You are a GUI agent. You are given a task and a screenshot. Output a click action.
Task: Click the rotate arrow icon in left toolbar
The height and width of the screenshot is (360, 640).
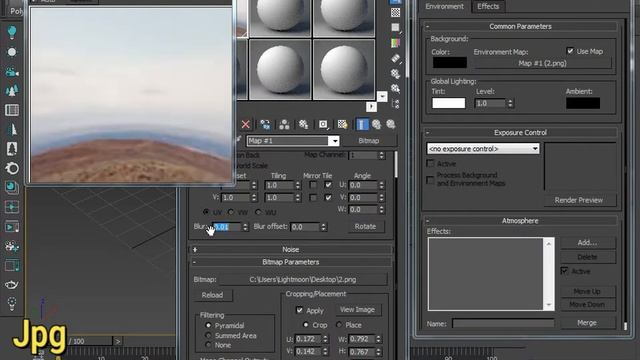click(x=12, y=168)
